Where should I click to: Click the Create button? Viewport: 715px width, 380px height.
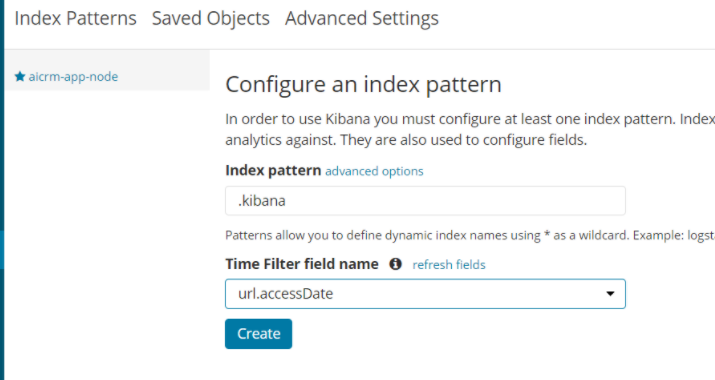point(258,334)
